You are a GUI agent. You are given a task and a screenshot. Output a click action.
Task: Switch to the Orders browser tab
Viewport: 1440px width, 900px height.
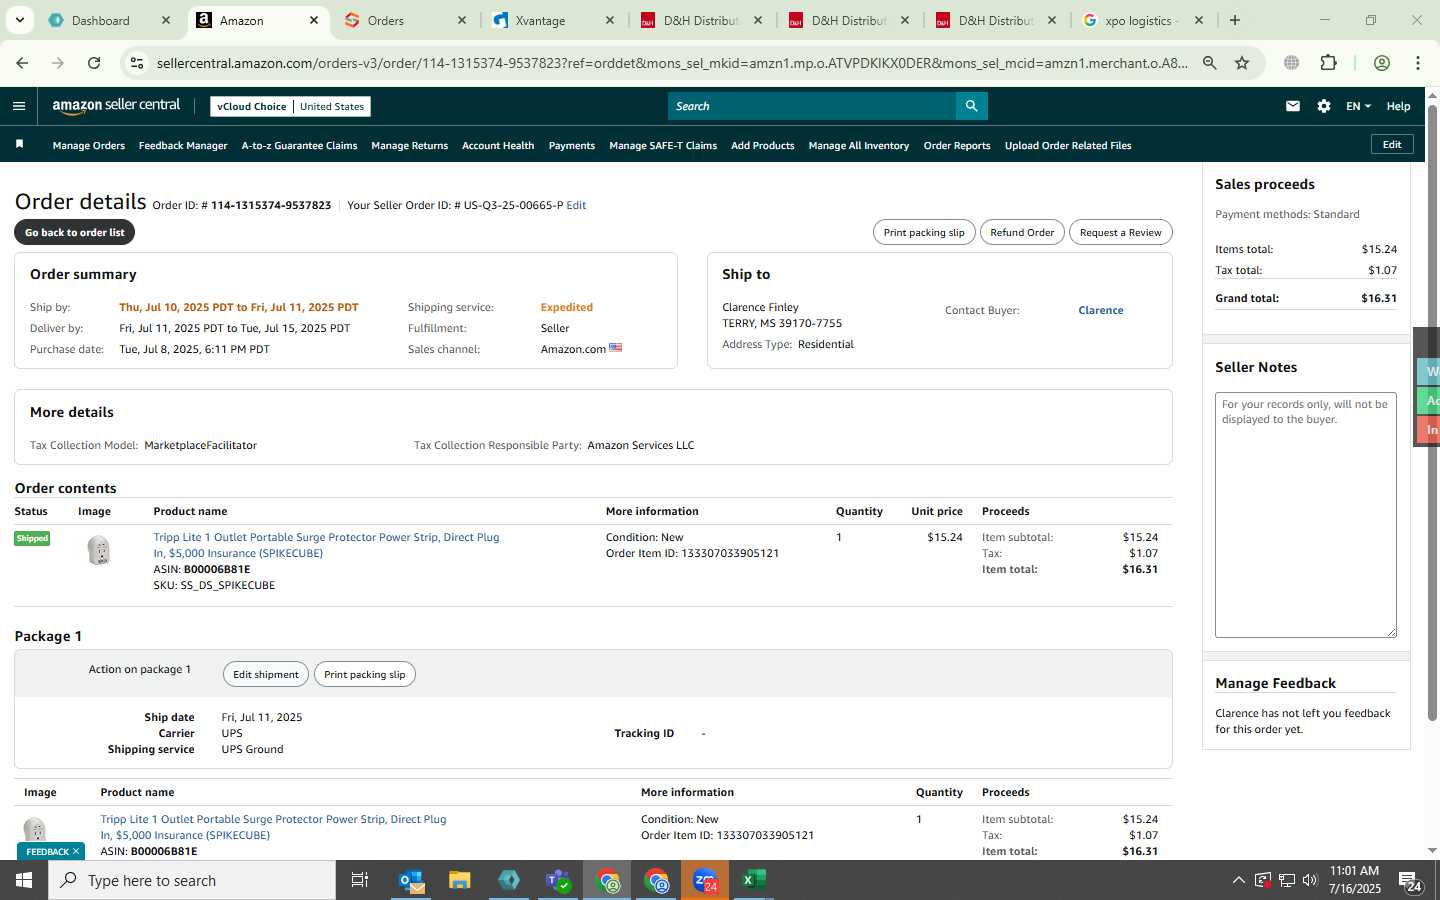(x=385, y=20)
